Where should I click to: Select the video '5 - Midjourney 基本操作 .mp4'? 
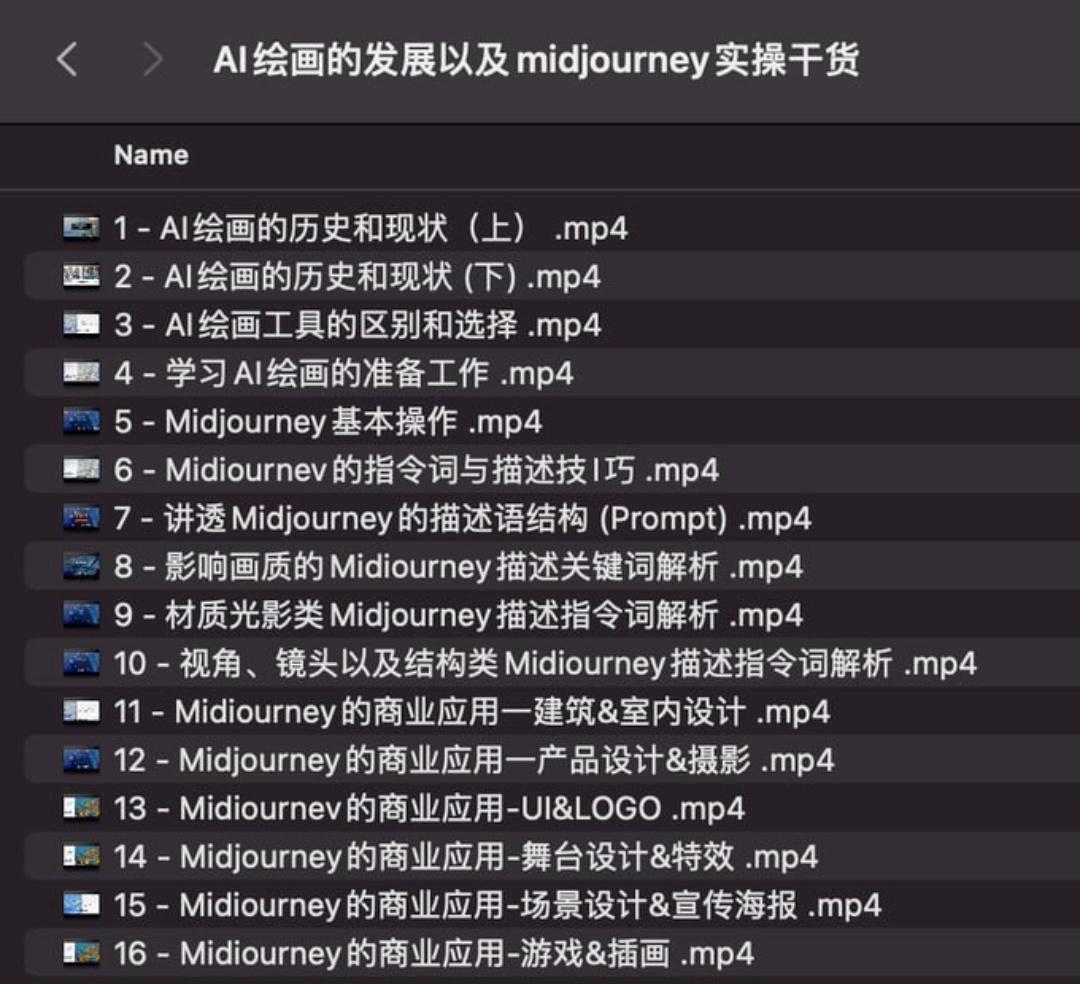pos(330,422)
